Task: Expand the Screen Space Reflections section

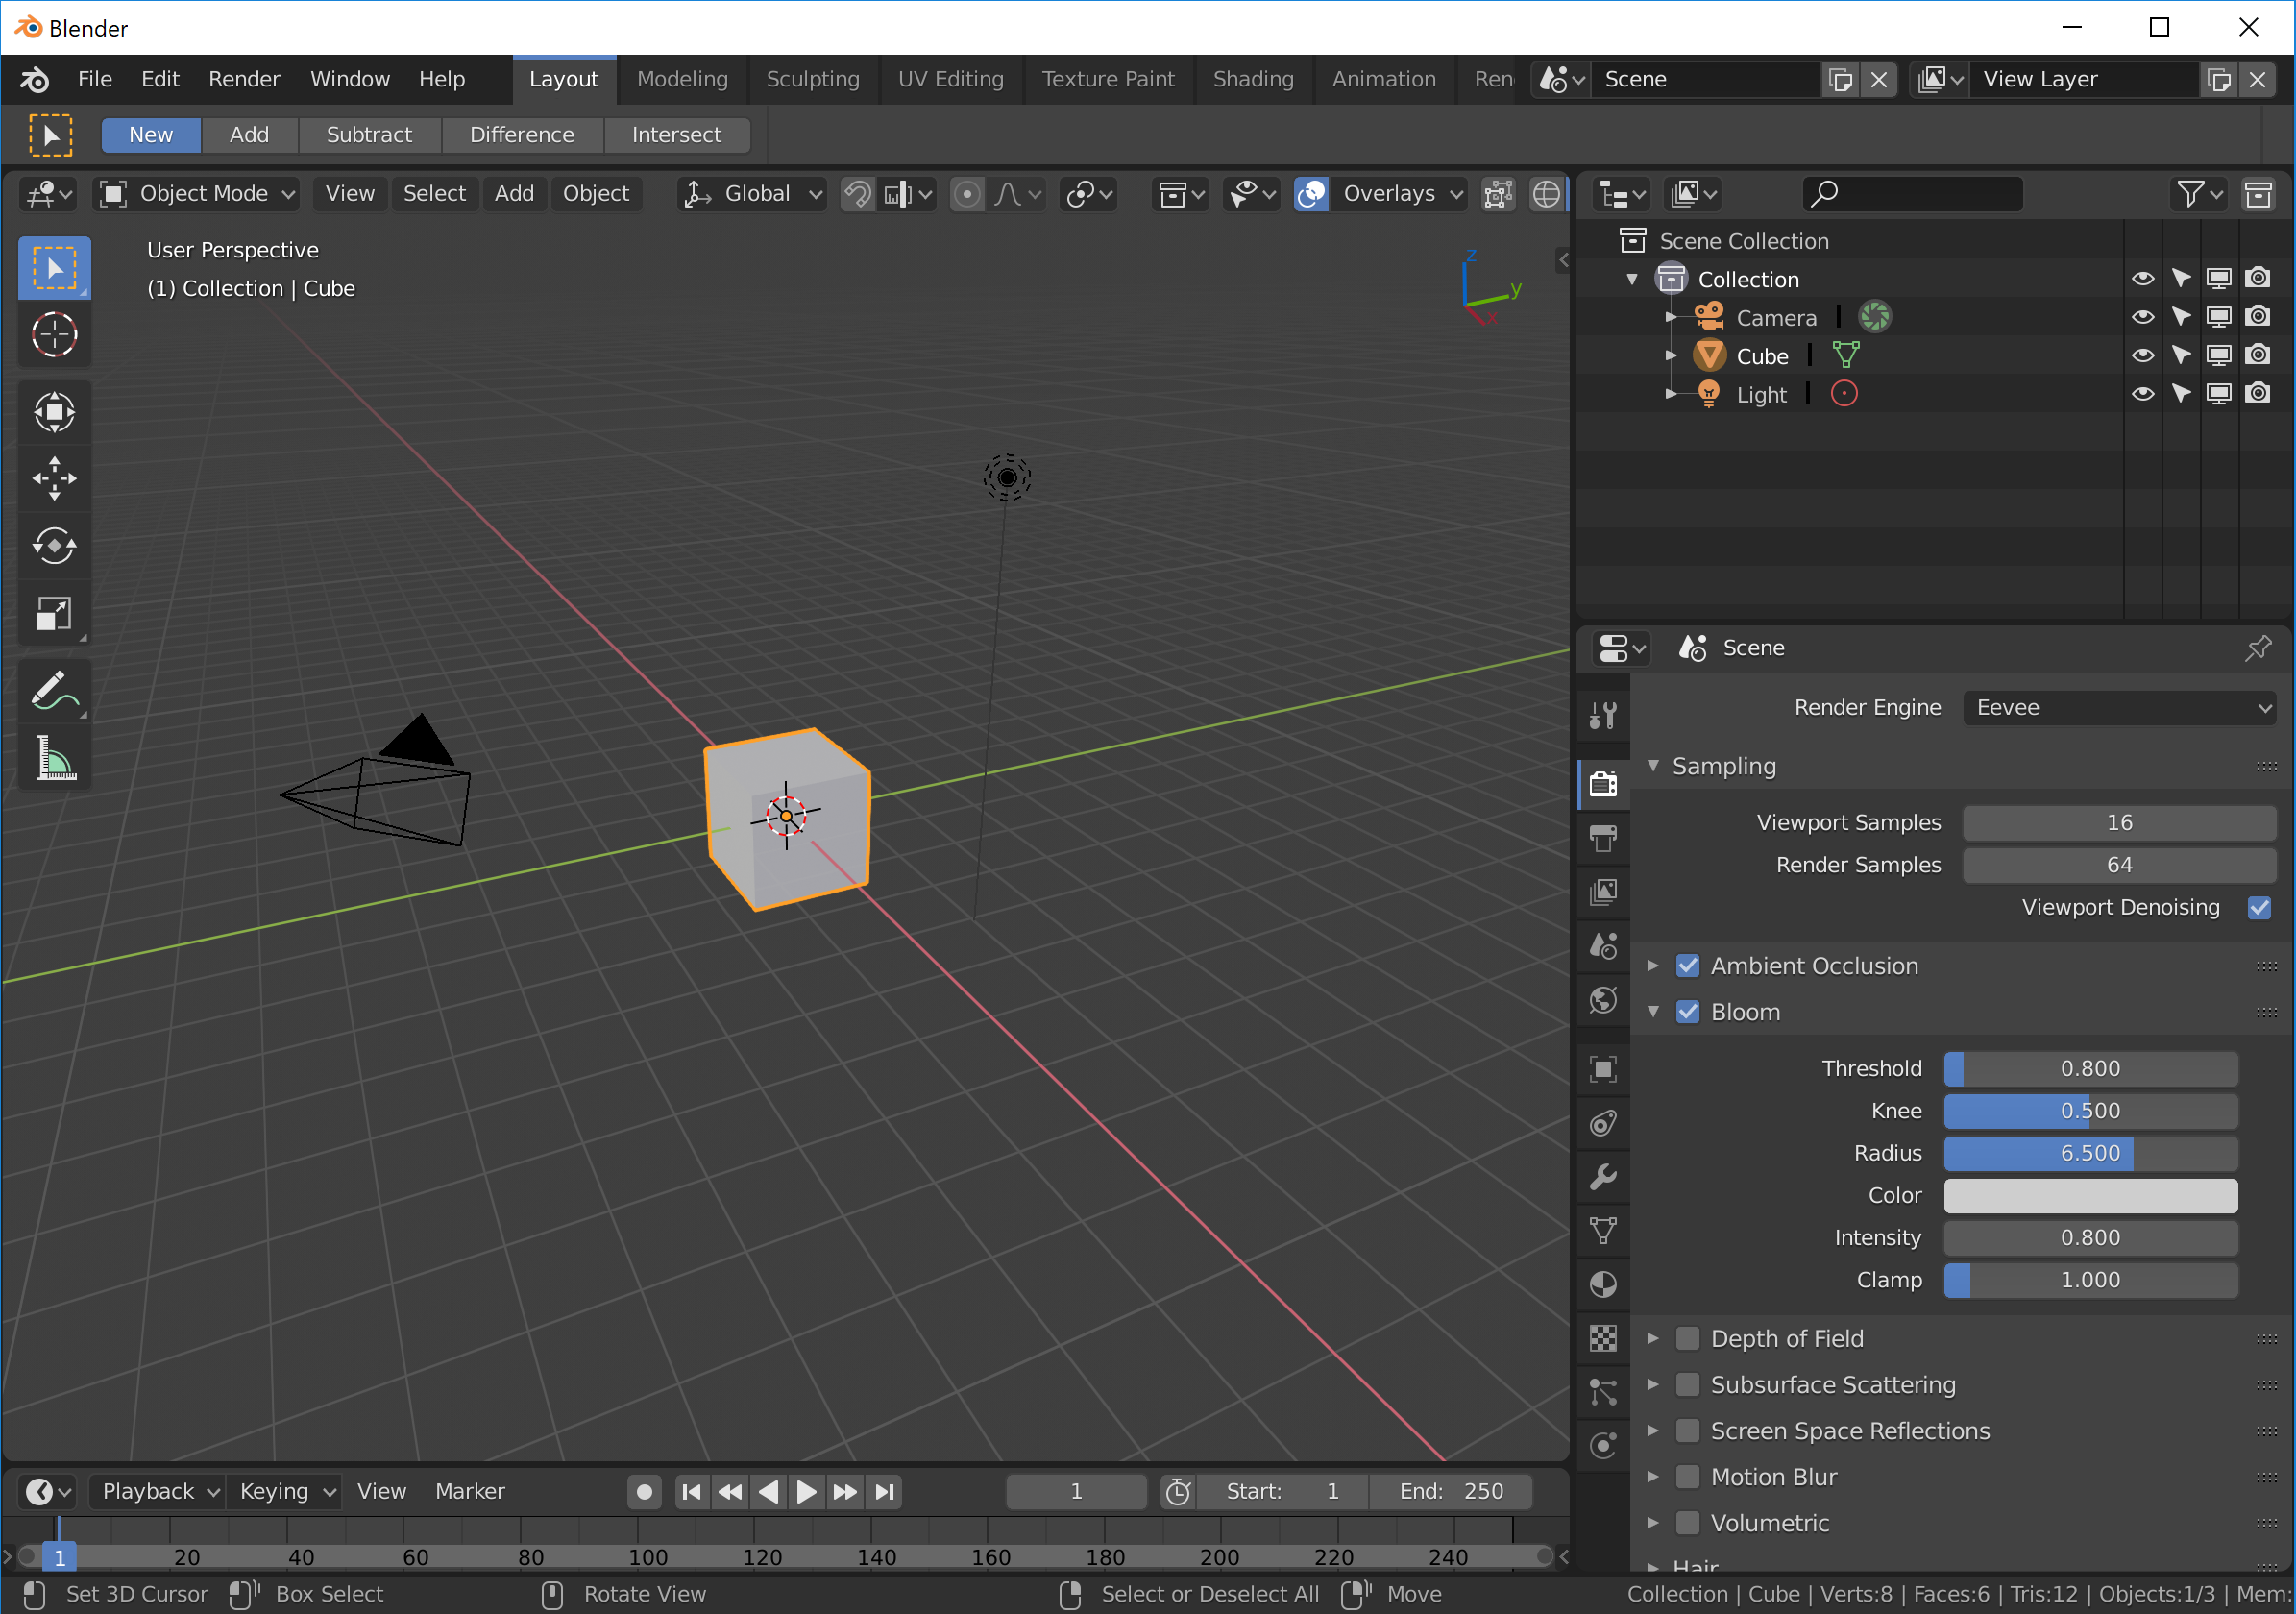Action: pos(1653,1431)
